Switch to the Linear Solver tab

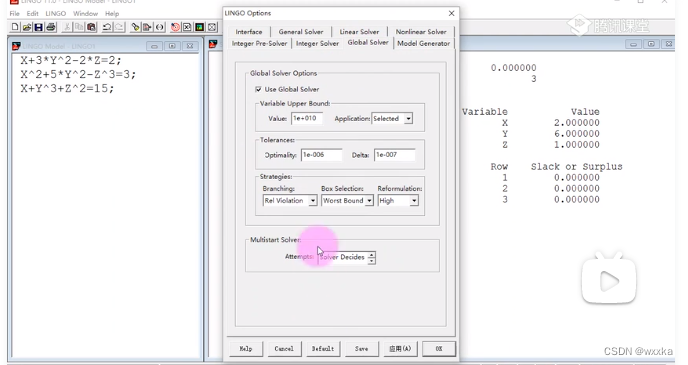[x=359, y=32]
